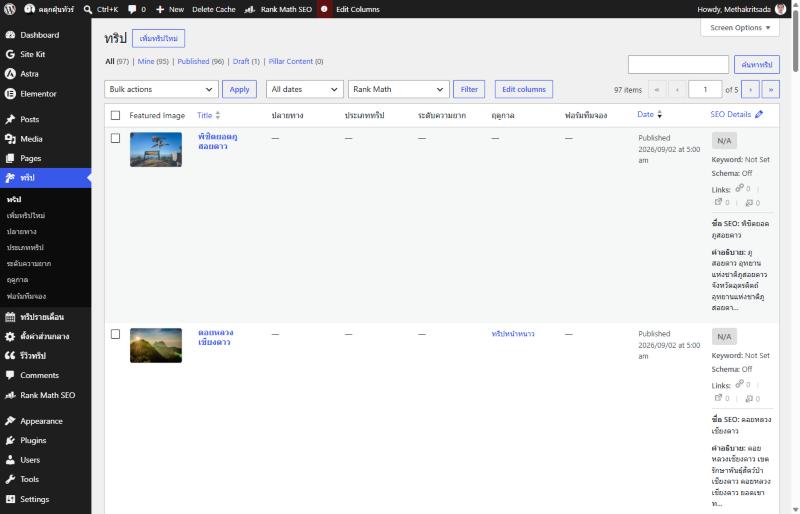Viewport: 800px width, 514px height.
Task: Expand Screen Options panel
Action: click(x=740, y=28)
